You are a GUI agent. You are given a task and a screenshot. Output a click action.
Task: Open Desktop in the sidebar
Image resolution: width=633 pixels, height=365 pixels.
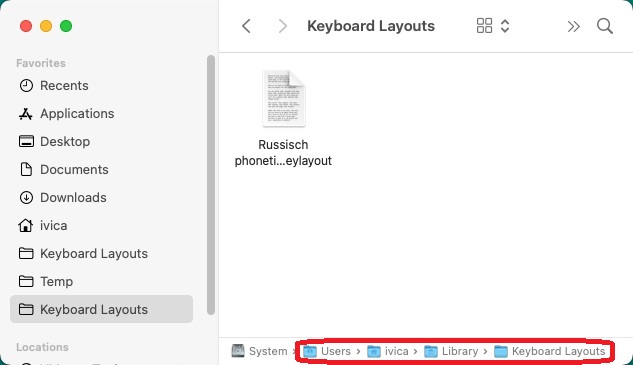tap(101, 141)
